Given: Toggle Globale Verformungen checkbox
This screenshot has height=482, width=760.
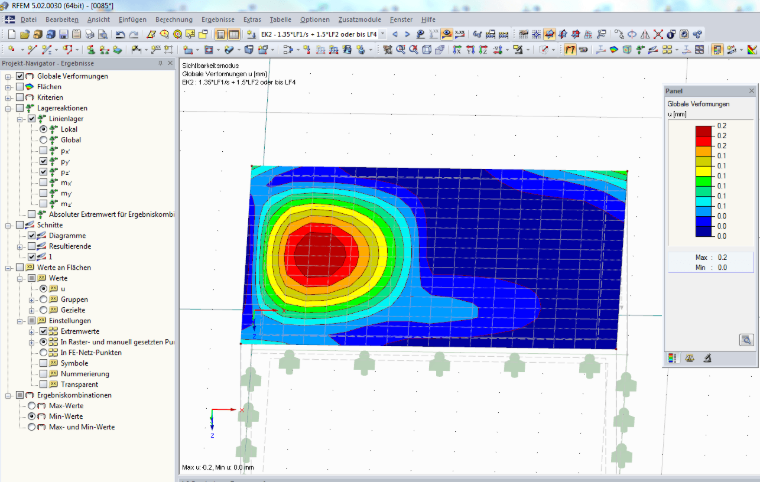Looking at the screenshot, I should pyautogui.click(x=20, y=76).
